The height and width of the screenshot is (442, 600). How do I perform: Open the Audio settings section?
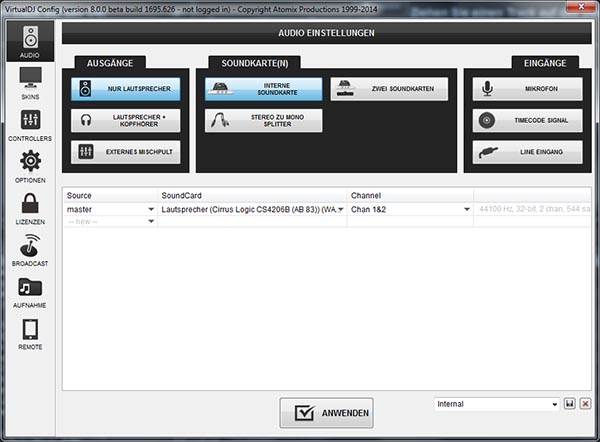[30, 41]
